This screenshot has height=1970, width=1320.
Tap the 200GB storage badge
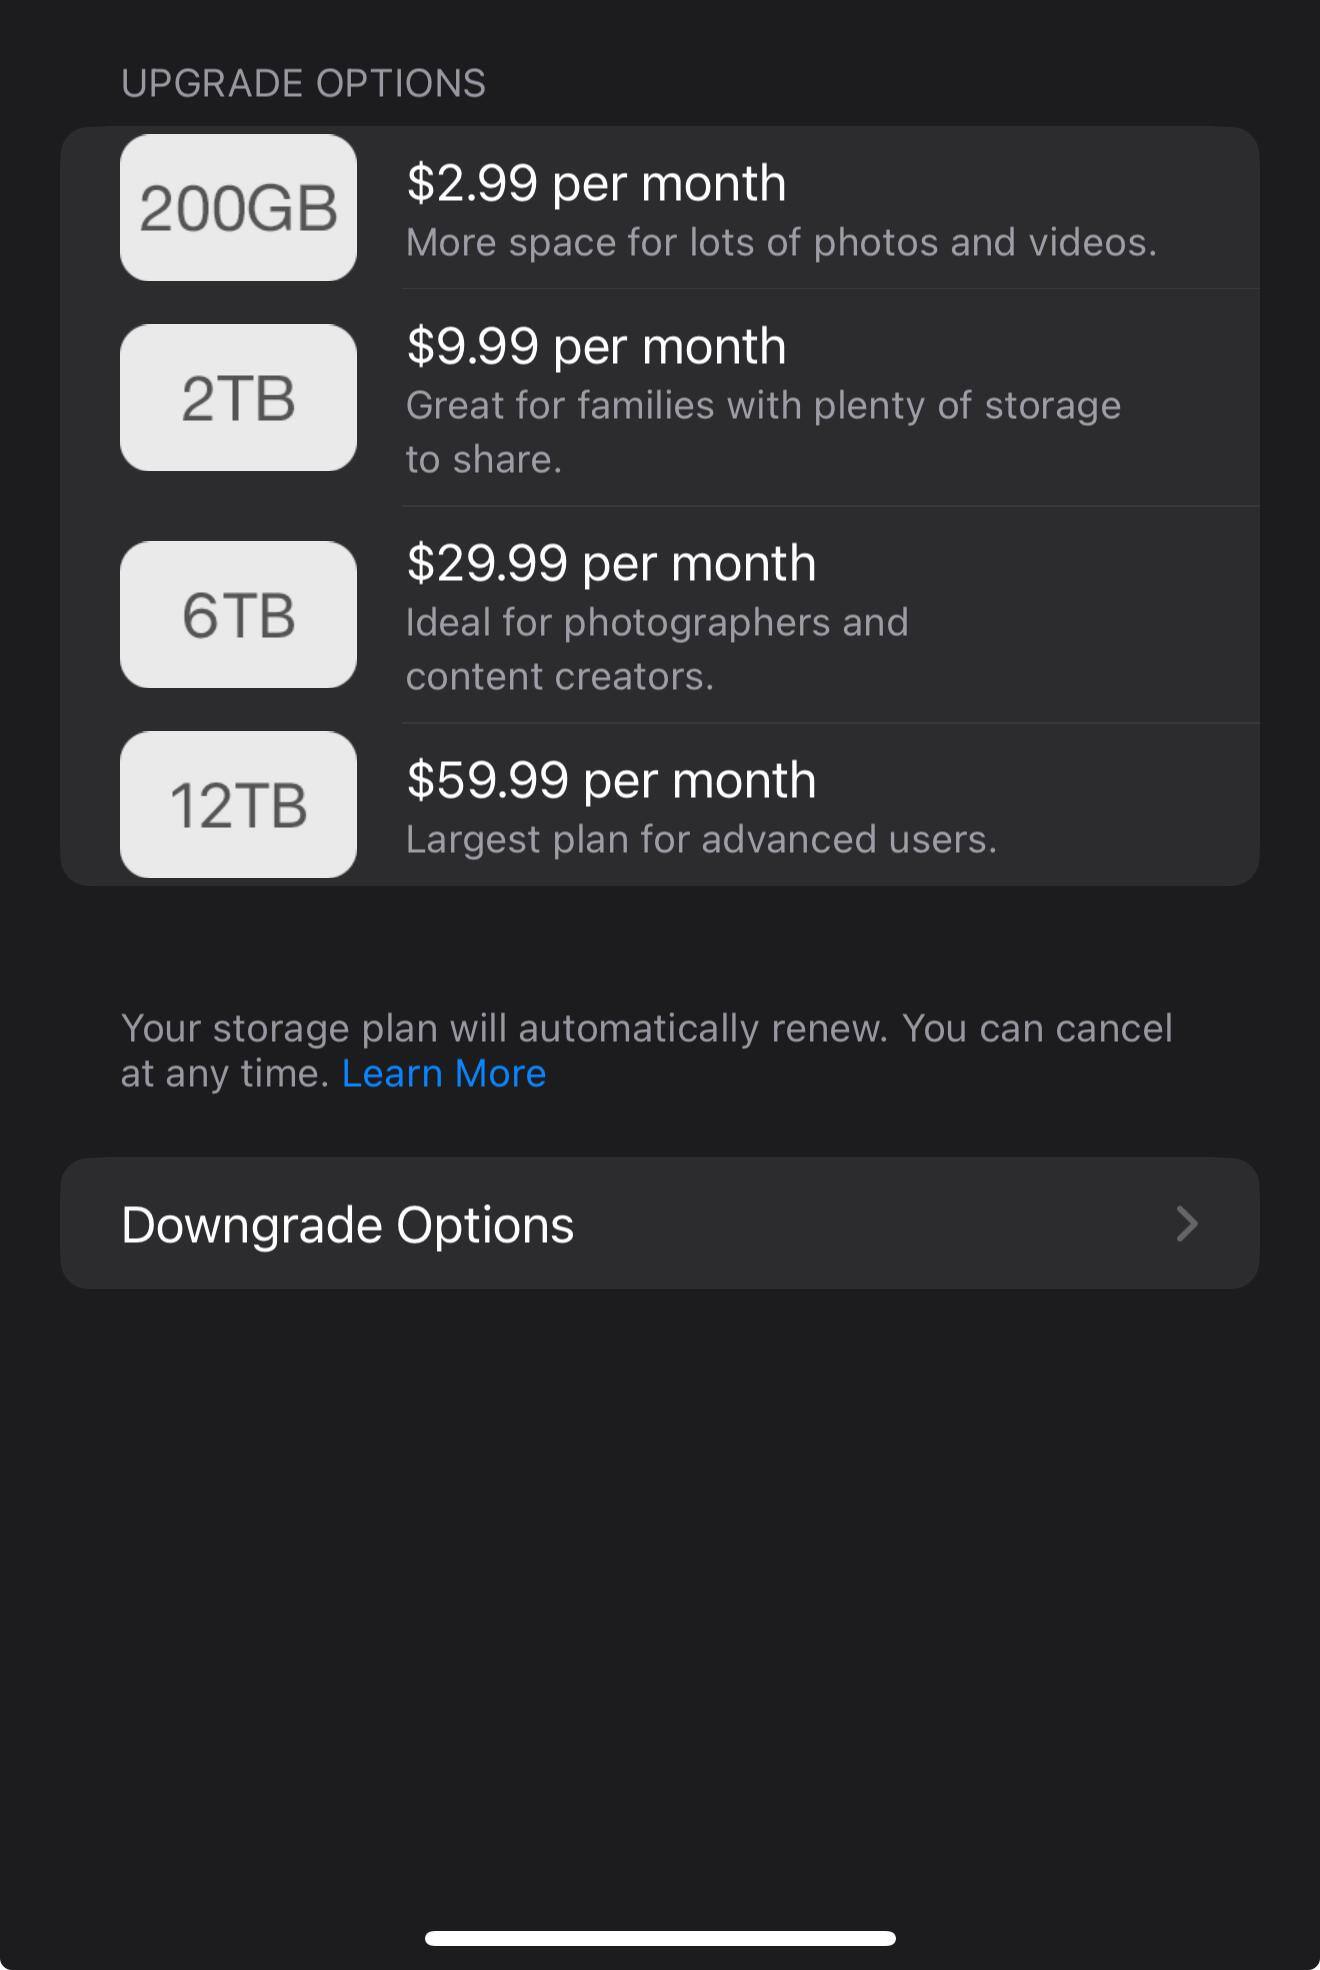tap(238, 208)
